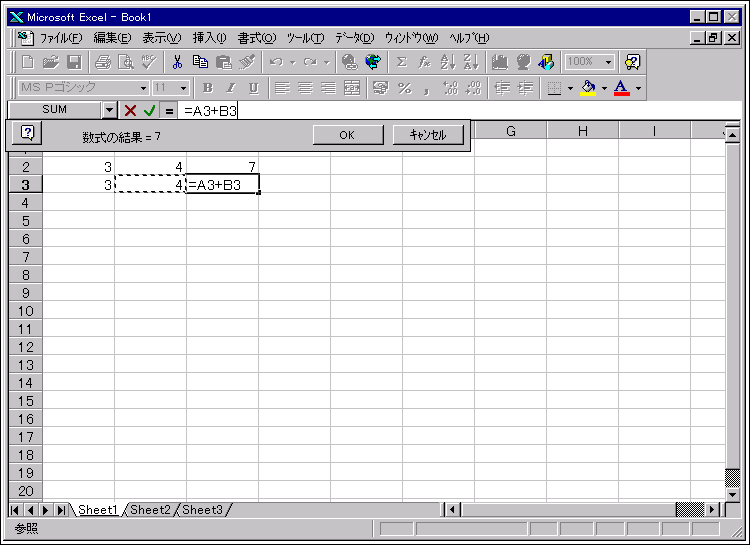Viewport: 750px width, 545px height.
Task: Click the question mark icon in formula palette
Action: click(x=27, y=133)
